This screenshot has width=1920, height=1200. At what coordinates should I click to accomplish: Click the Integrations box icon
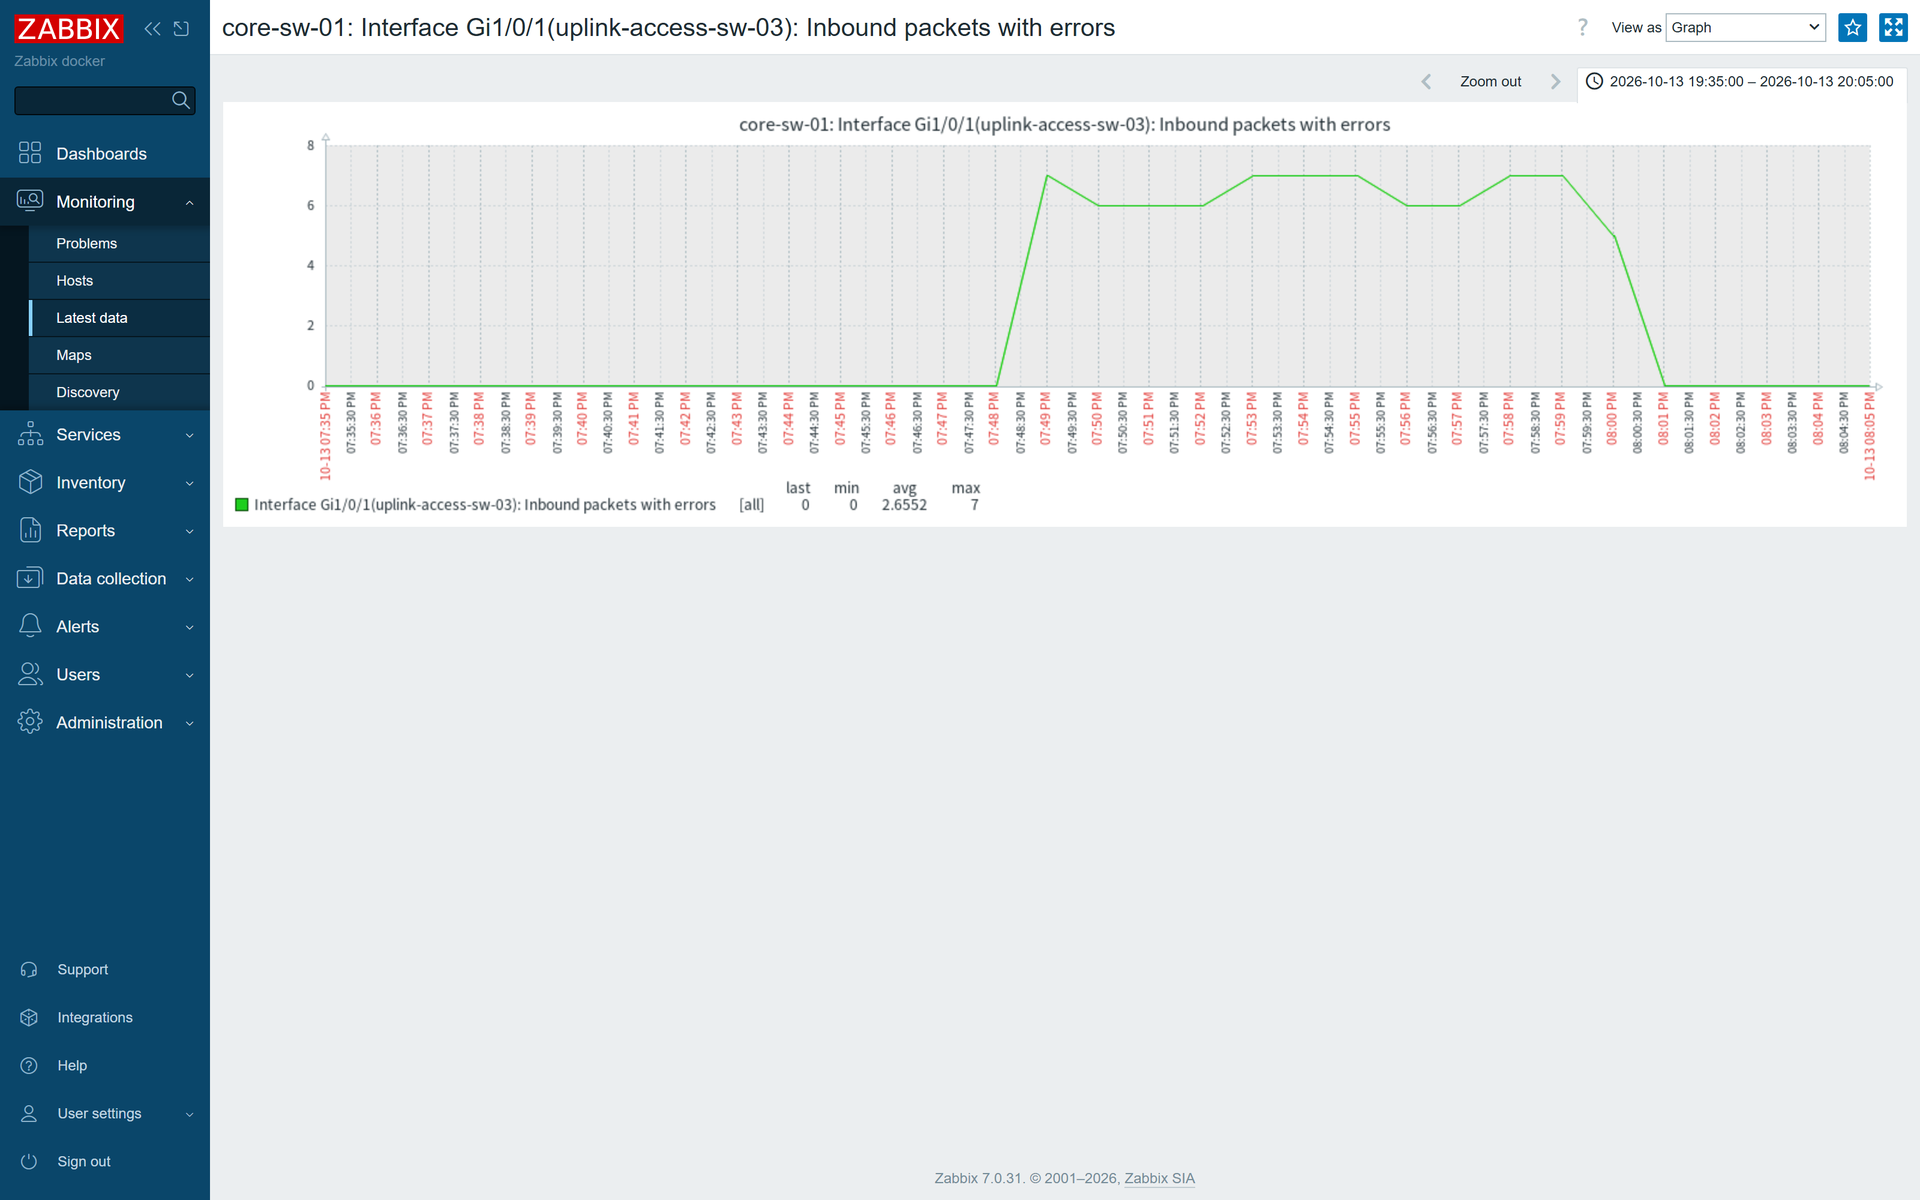point(29,1017)
